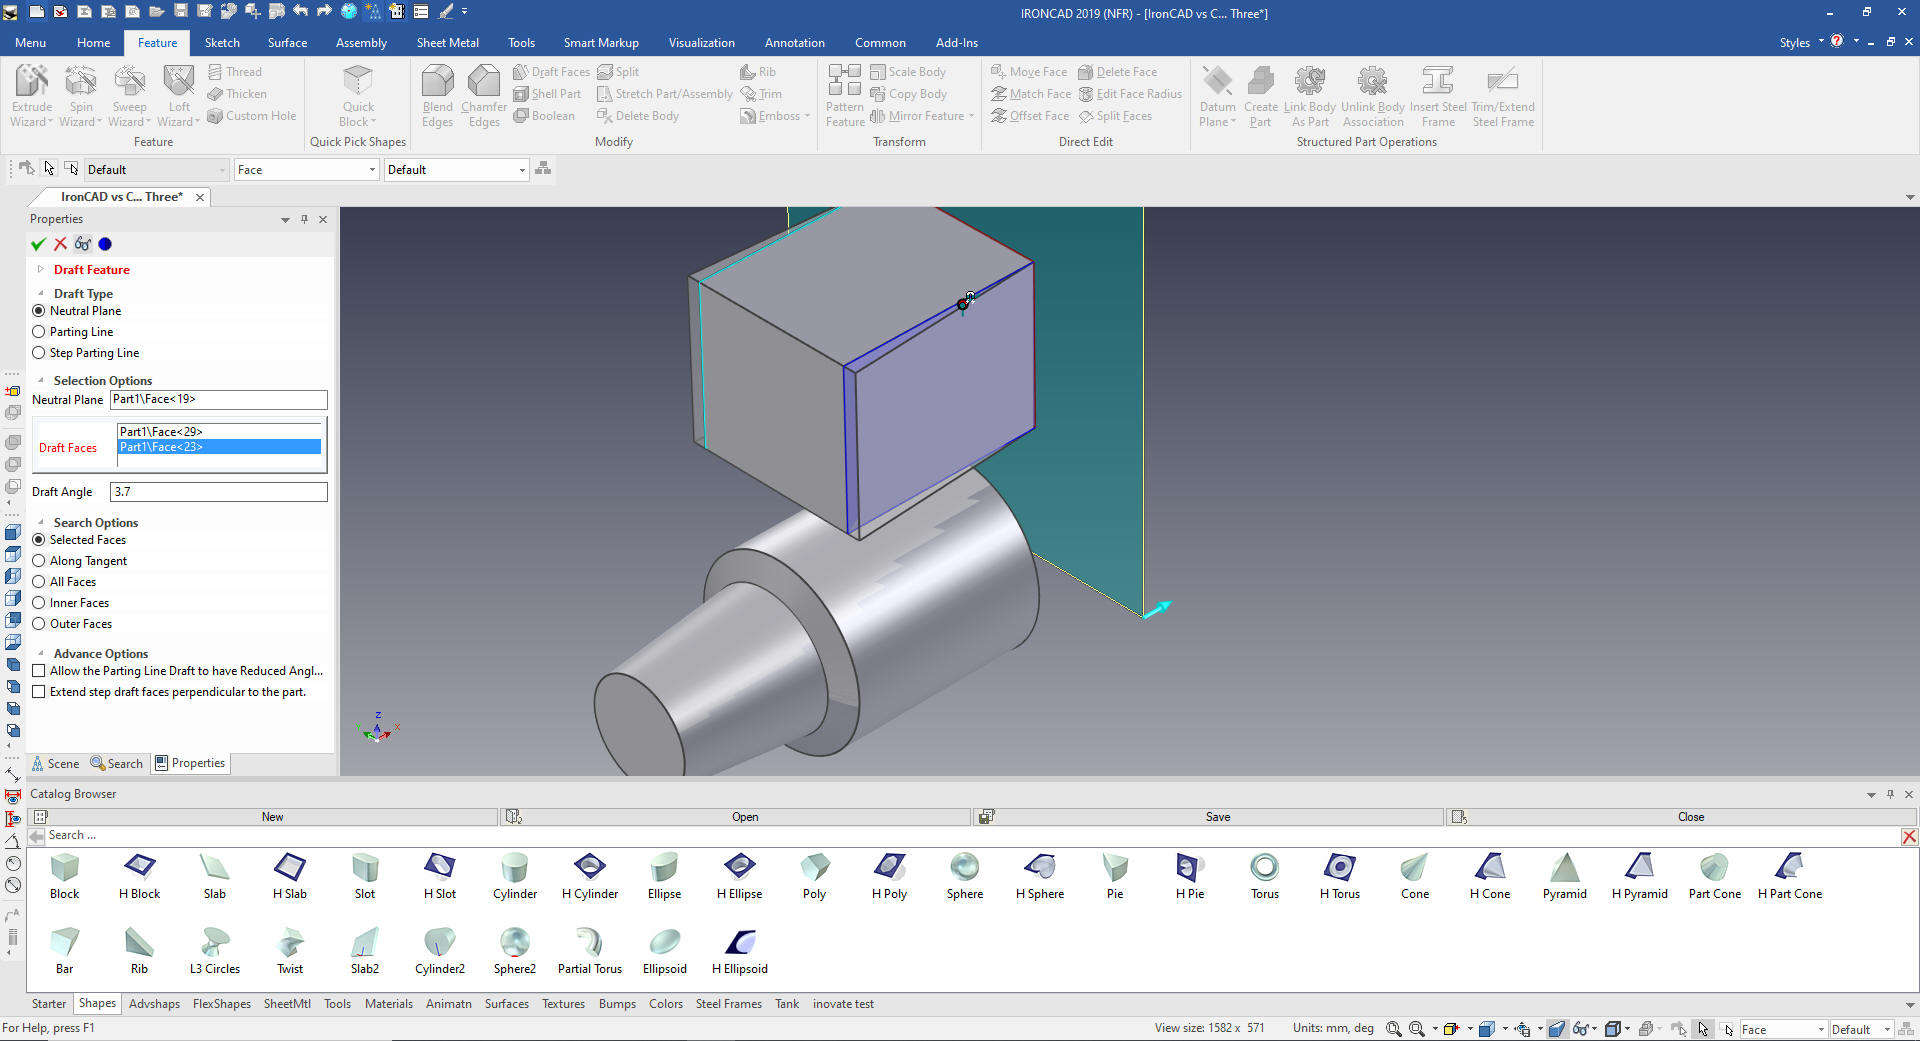1920x1041 pixels.
Task: Expand the Draft Feature section
Action: click(41, 270)
